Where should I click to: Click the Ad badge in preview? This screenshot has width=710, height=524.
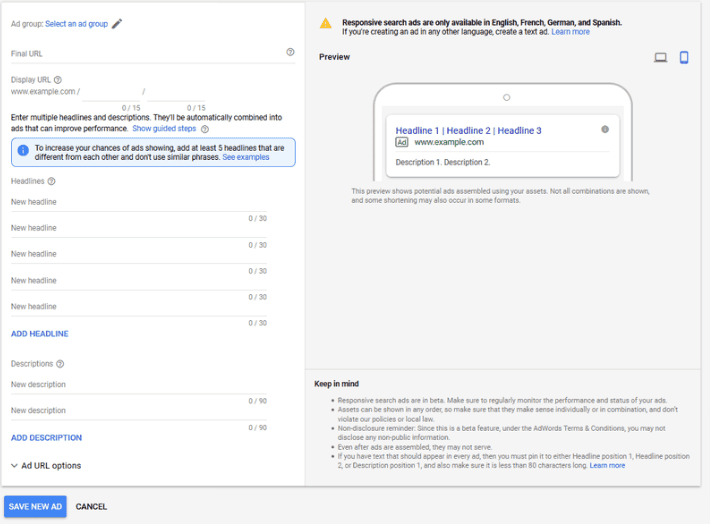point(402,143)
